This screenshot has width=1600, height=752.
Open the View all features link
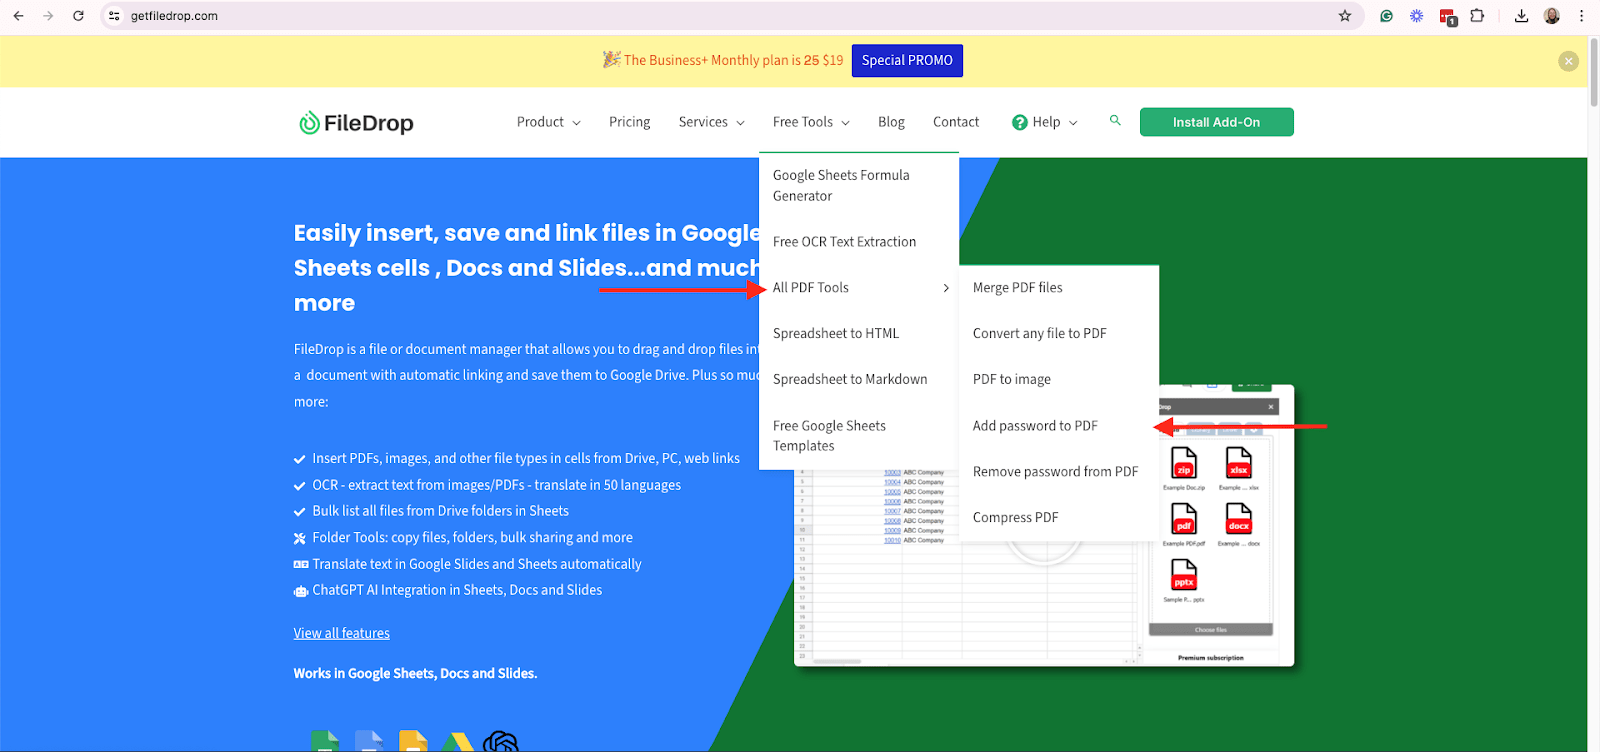point(342,633)
